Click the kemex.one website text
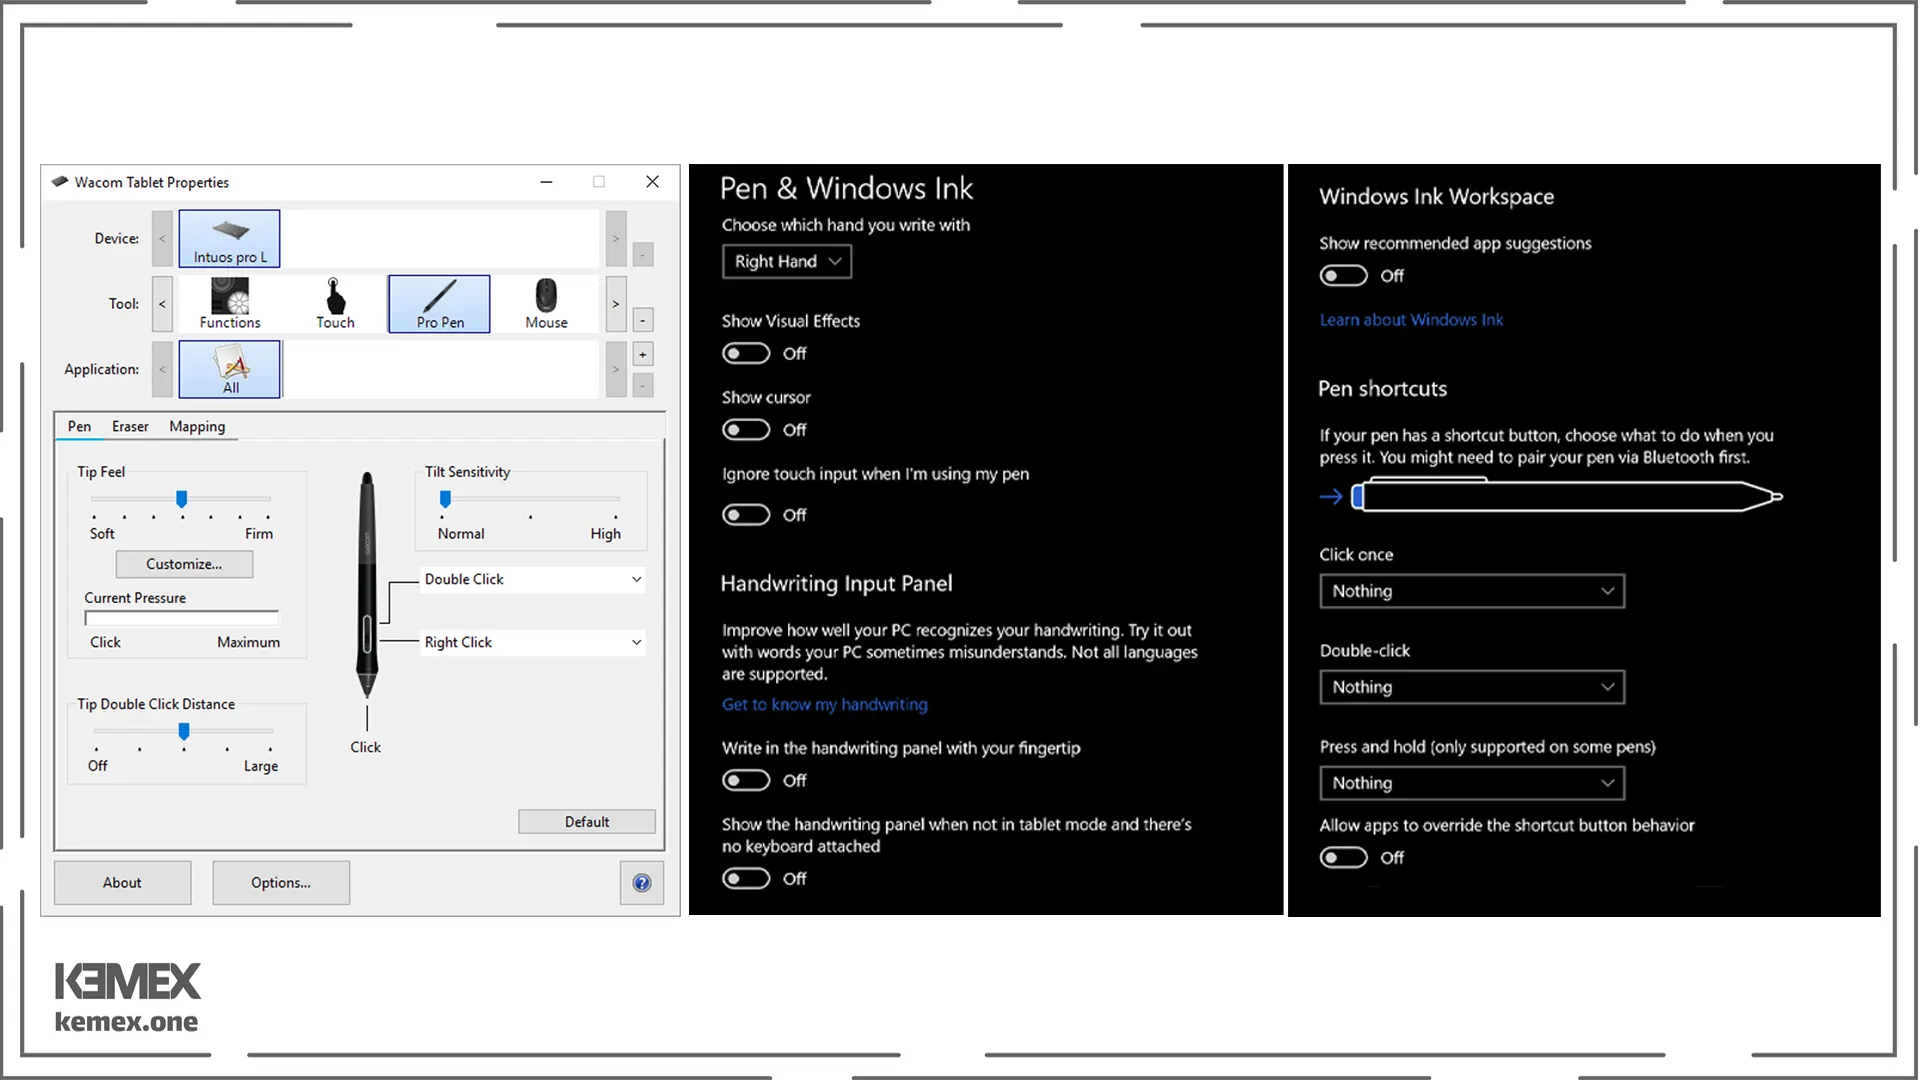The height and width of the screenshot is (1080, 1920). [x=126, y=1022]
